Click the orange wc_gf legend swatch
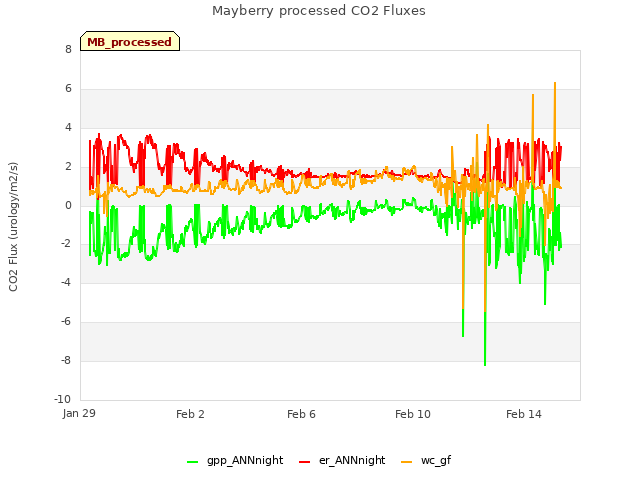The image size is (640, 480). tap(407, 462)
